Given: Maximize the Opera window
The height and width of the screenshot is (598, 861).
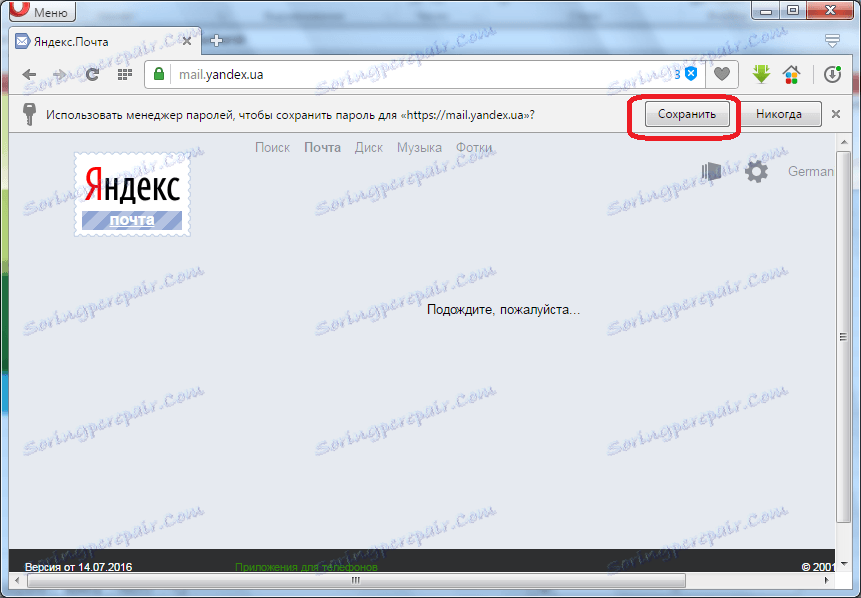Looking at the screenshot, I should pyautogui.click(x=793, y=10).
